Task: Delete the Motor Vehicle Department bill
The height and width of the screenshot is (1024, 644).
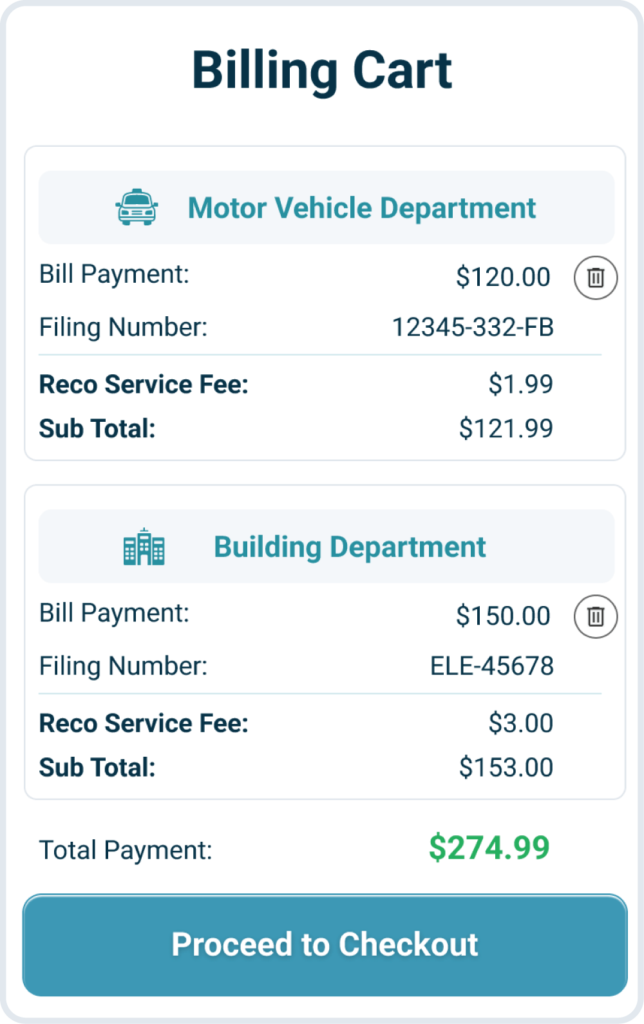Action: click(x=595, y=278)
